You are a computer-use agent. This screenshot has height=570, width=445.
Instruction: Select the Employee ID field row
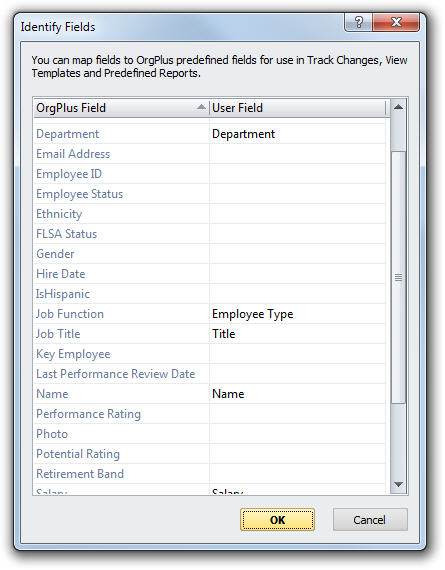tap(209, 174)
